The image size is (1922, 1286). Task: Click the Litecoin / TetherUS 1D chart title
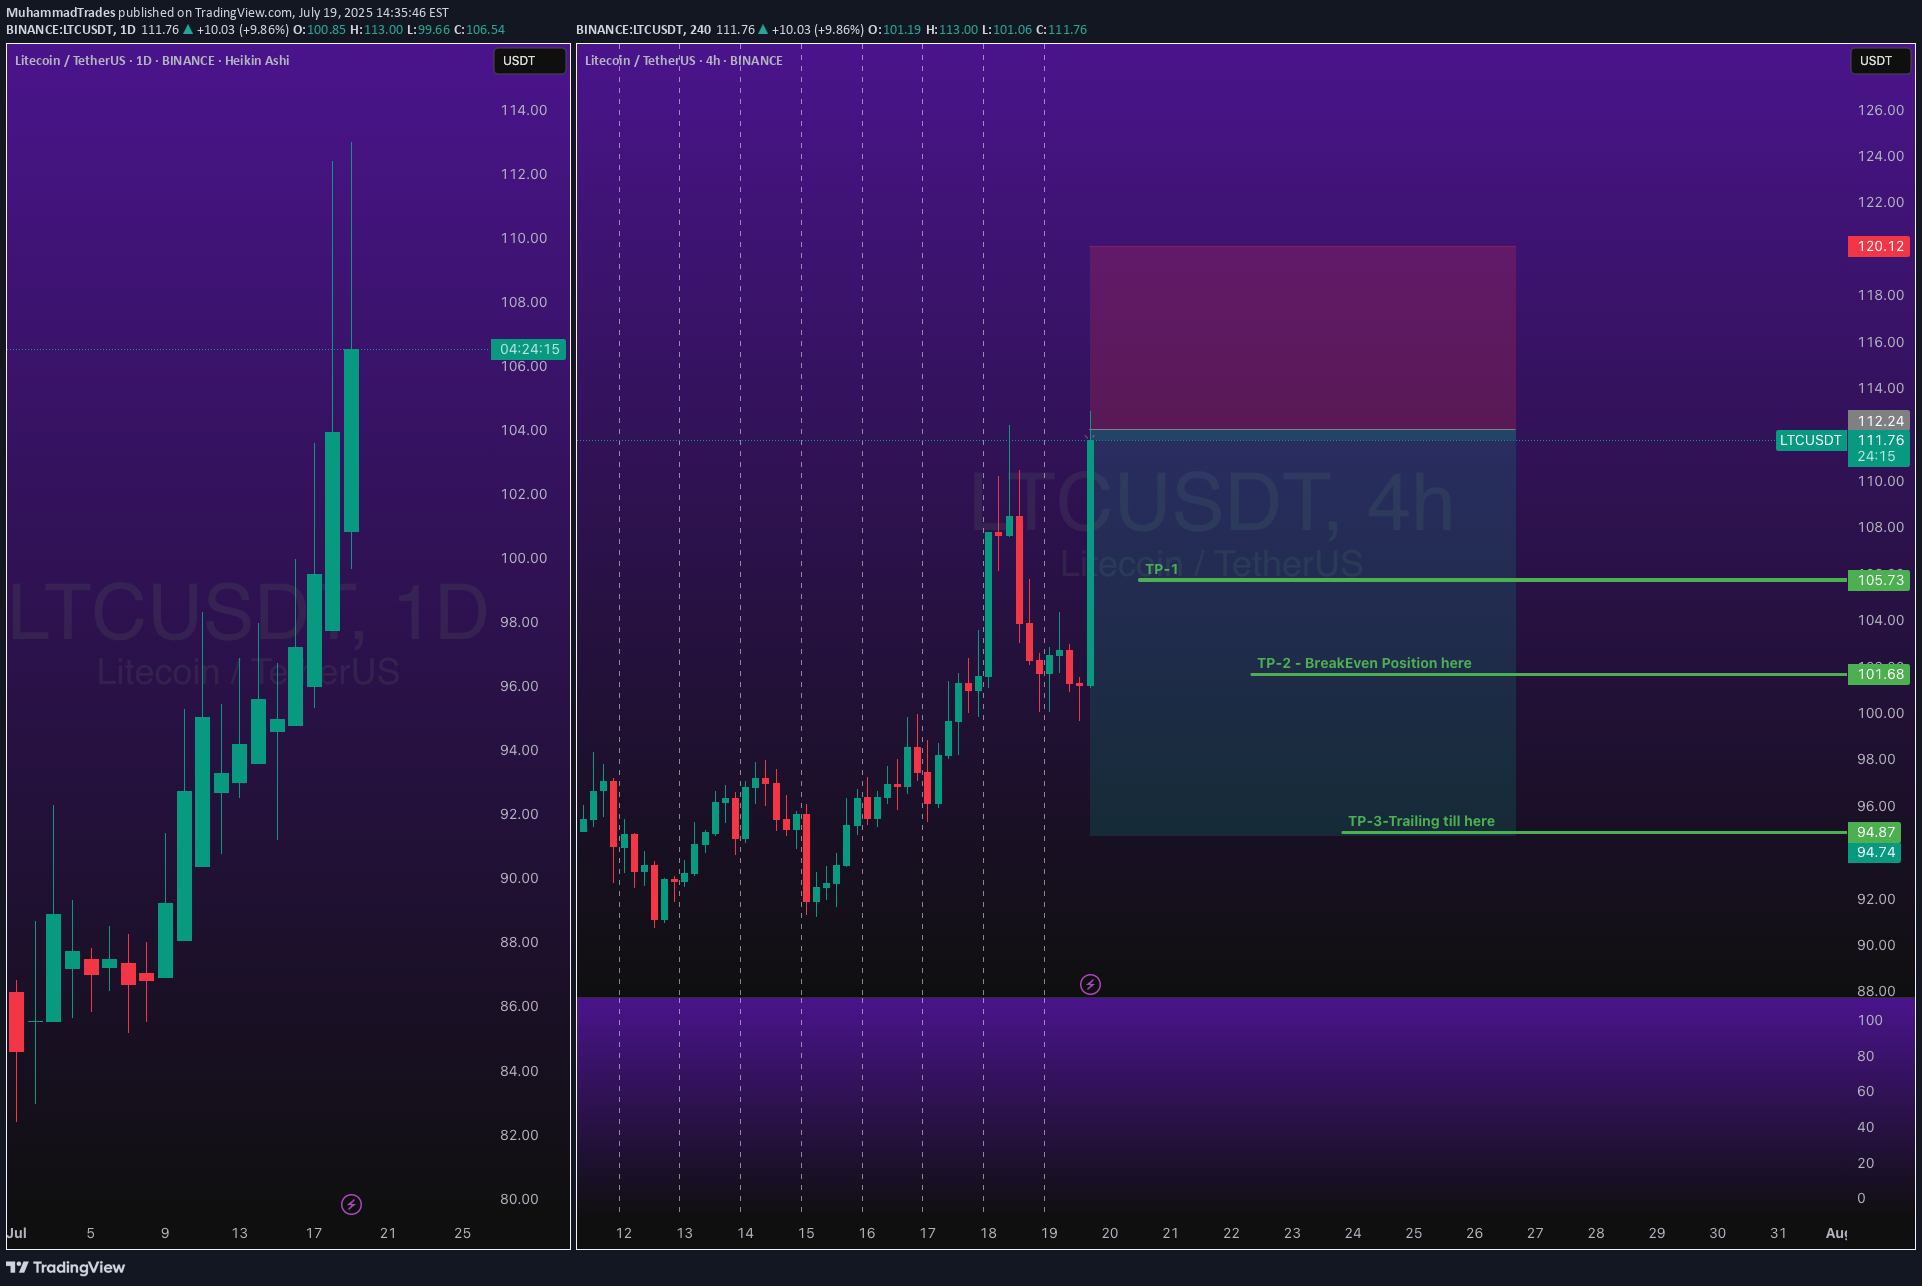(152, 61)
